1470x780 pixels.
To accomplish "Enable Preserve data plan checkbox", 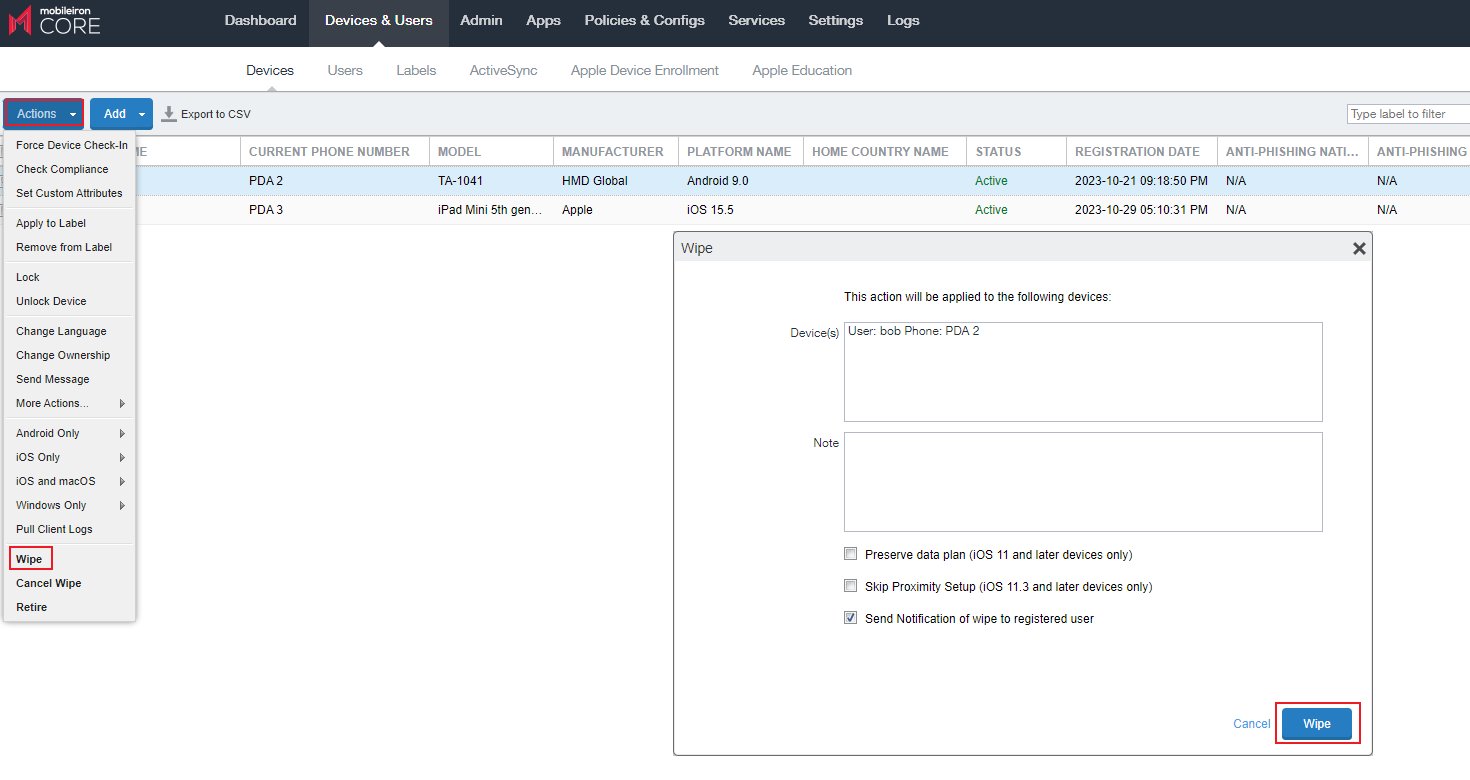I will [851, 554].
